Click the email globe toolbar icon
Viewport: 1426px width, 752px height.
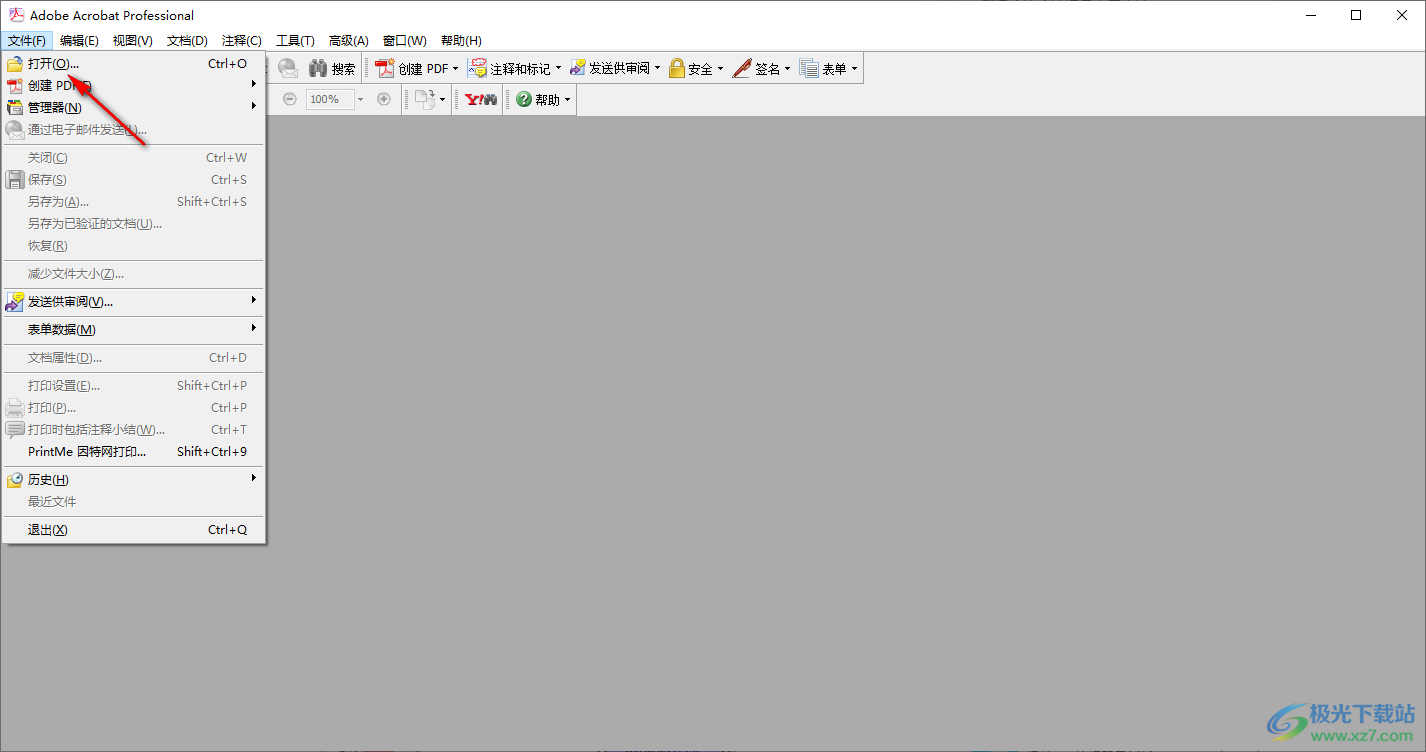[288, 68]
